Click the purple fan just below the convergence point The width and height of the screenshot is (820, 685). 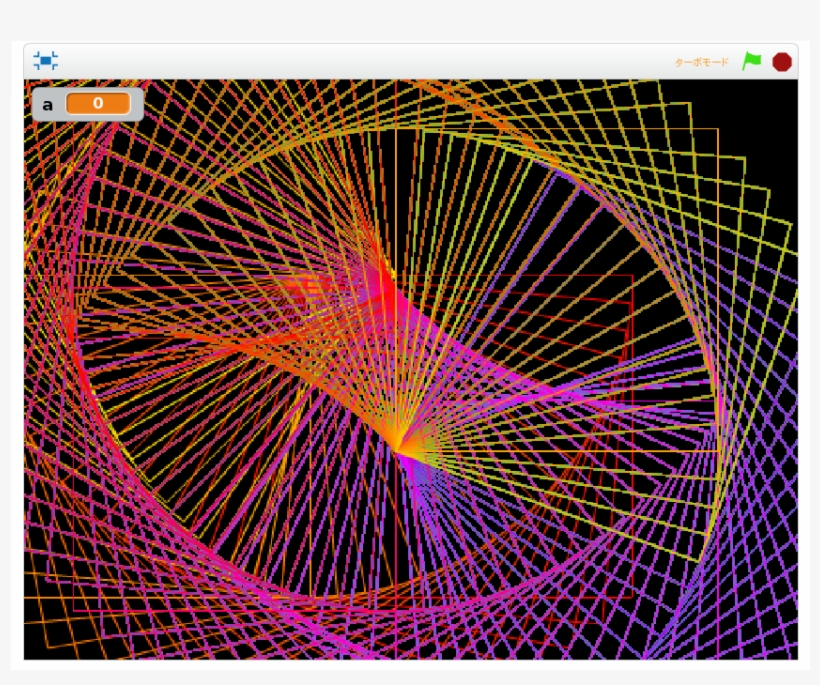click(x=422, y=478)
